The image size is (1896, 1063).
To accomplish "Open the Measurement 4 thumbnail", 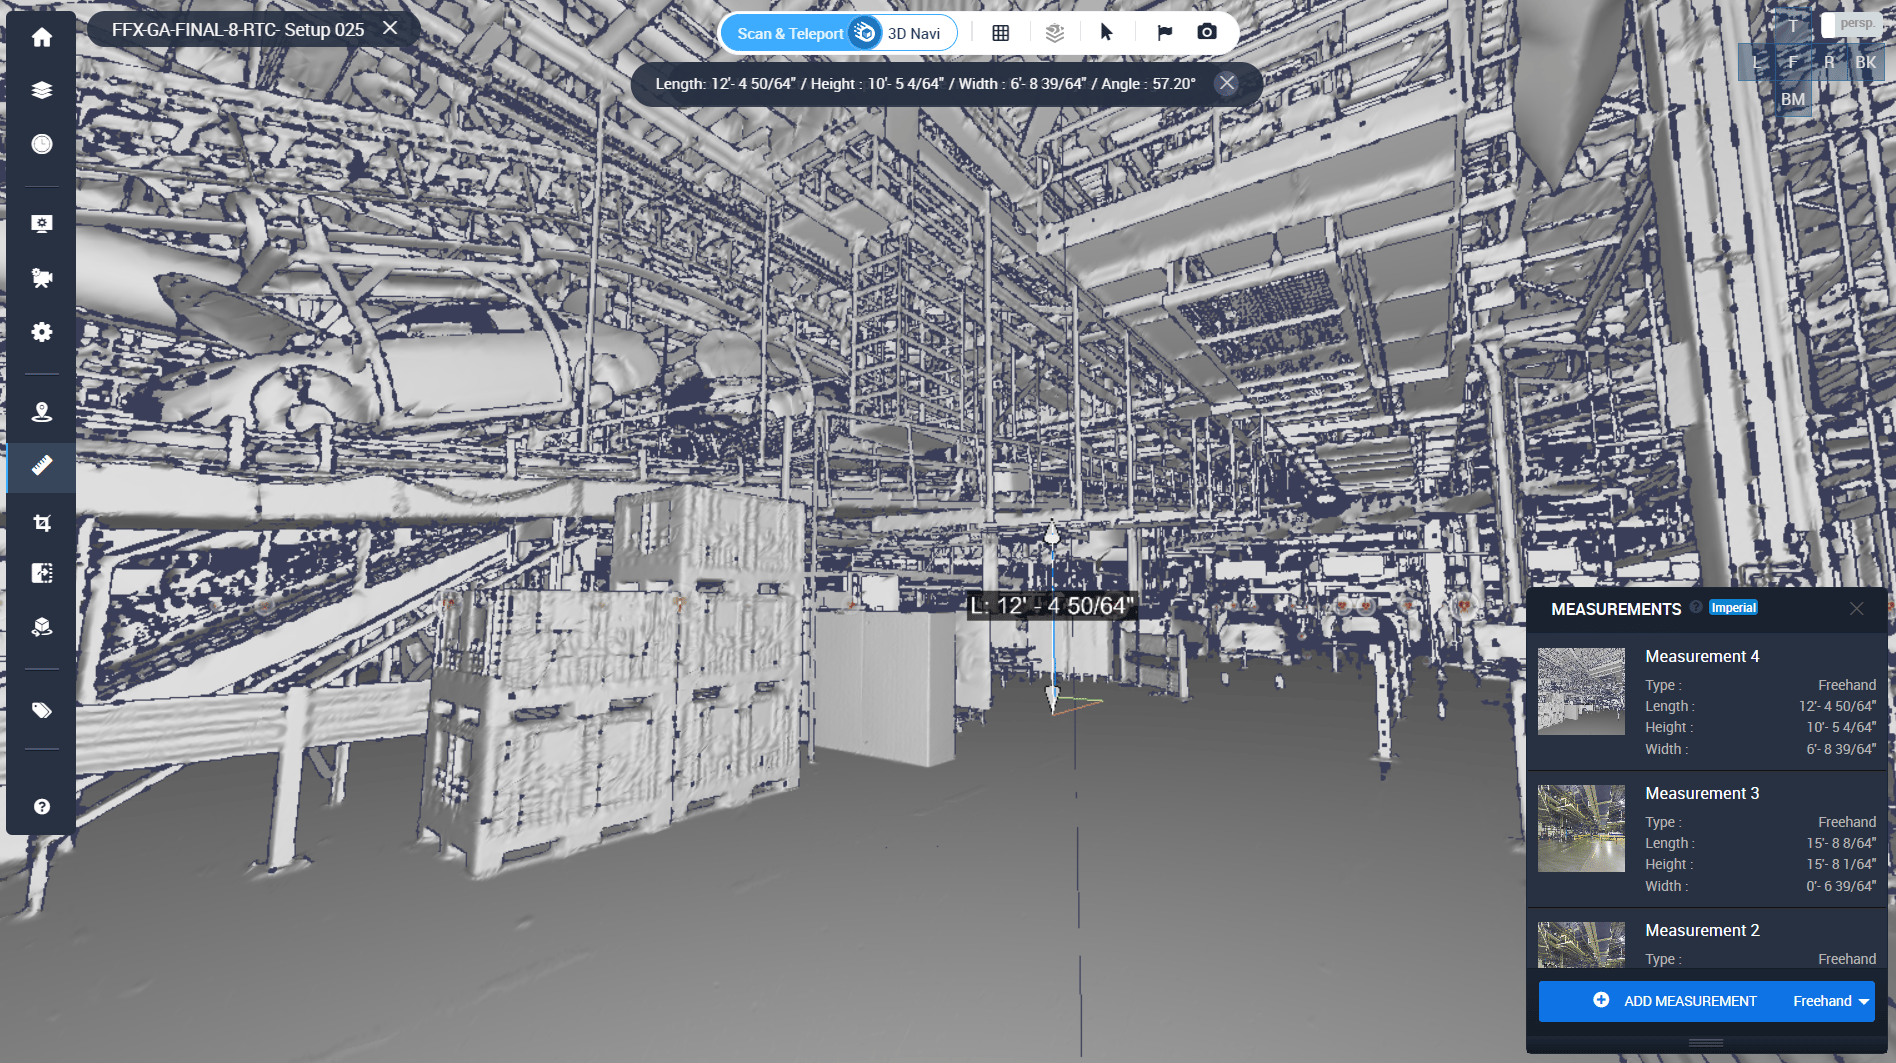I will click(1581, 691).
